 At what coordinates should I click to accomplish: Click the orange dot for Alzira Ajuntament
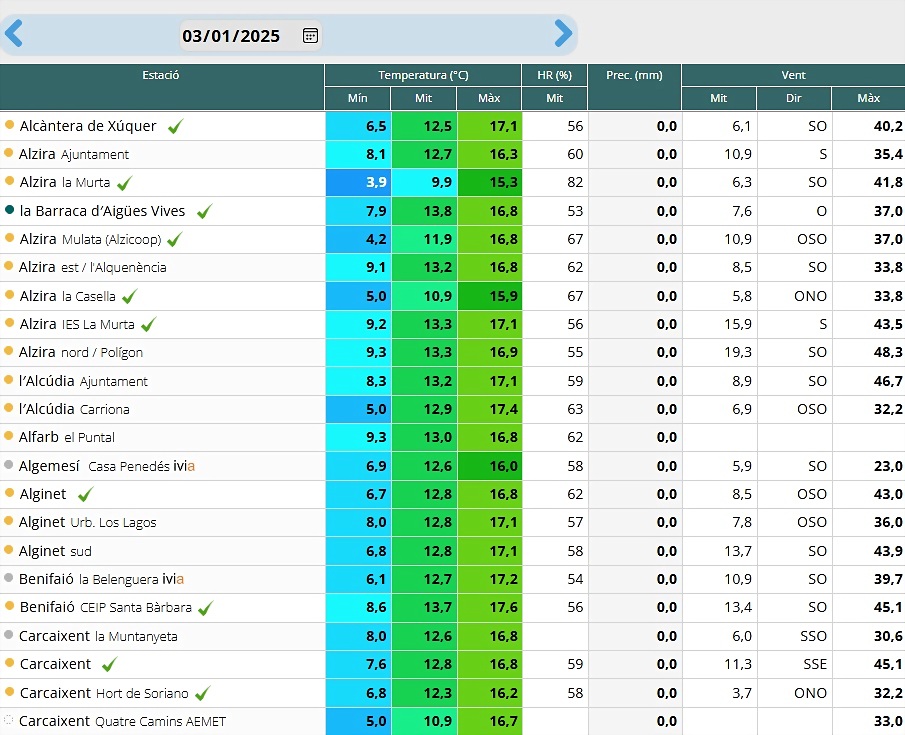point(8,153)
